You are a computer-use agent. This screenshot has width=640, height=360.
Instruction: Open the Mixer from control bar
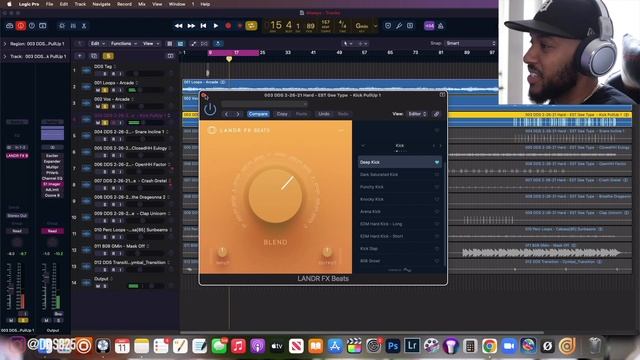(x=73, y=26)
